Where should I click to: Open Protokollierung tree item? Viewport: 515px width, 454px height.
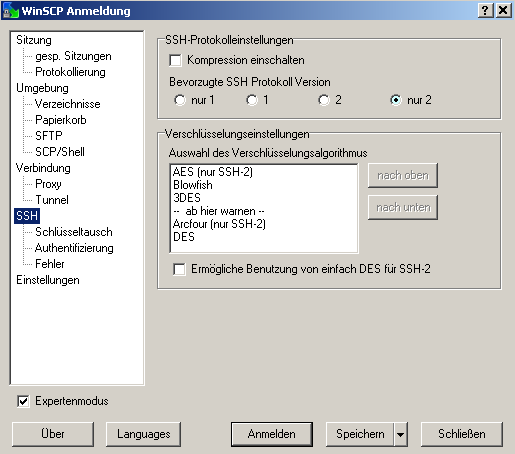coord(70,72)
